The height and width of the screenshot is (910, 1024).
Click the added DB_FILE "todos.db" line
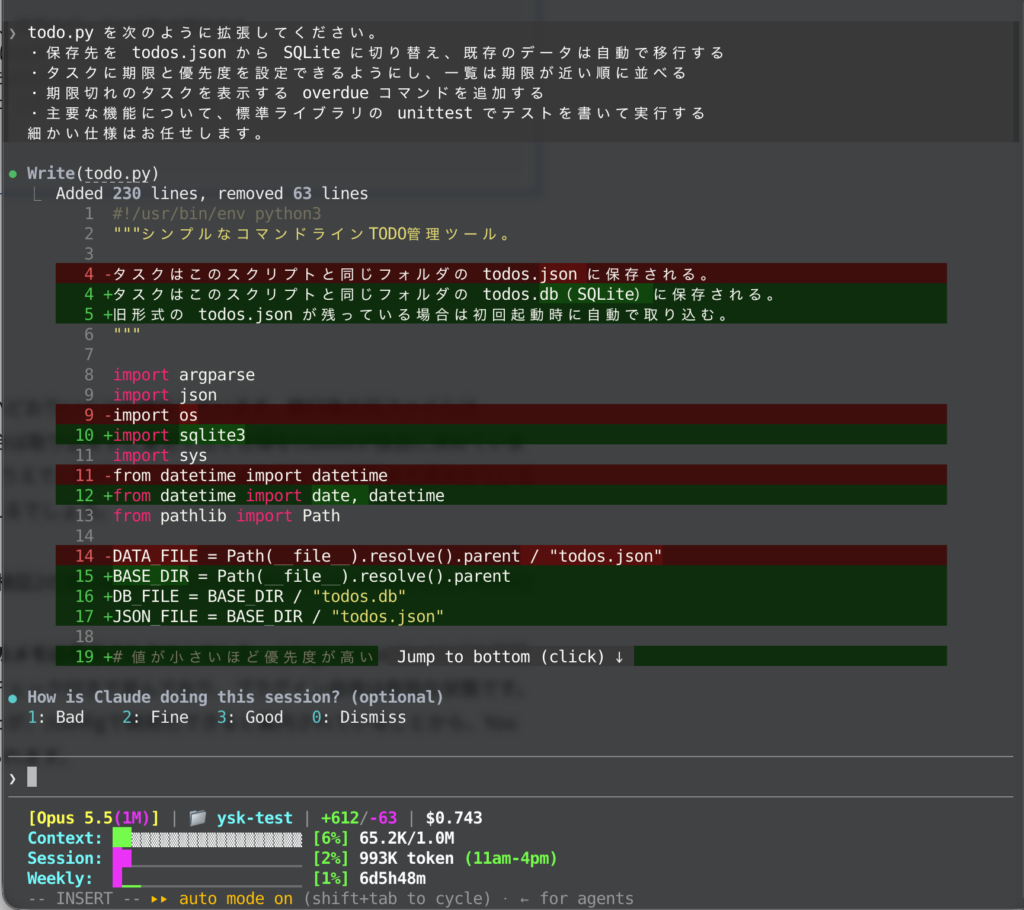click(x=501, y=596)
